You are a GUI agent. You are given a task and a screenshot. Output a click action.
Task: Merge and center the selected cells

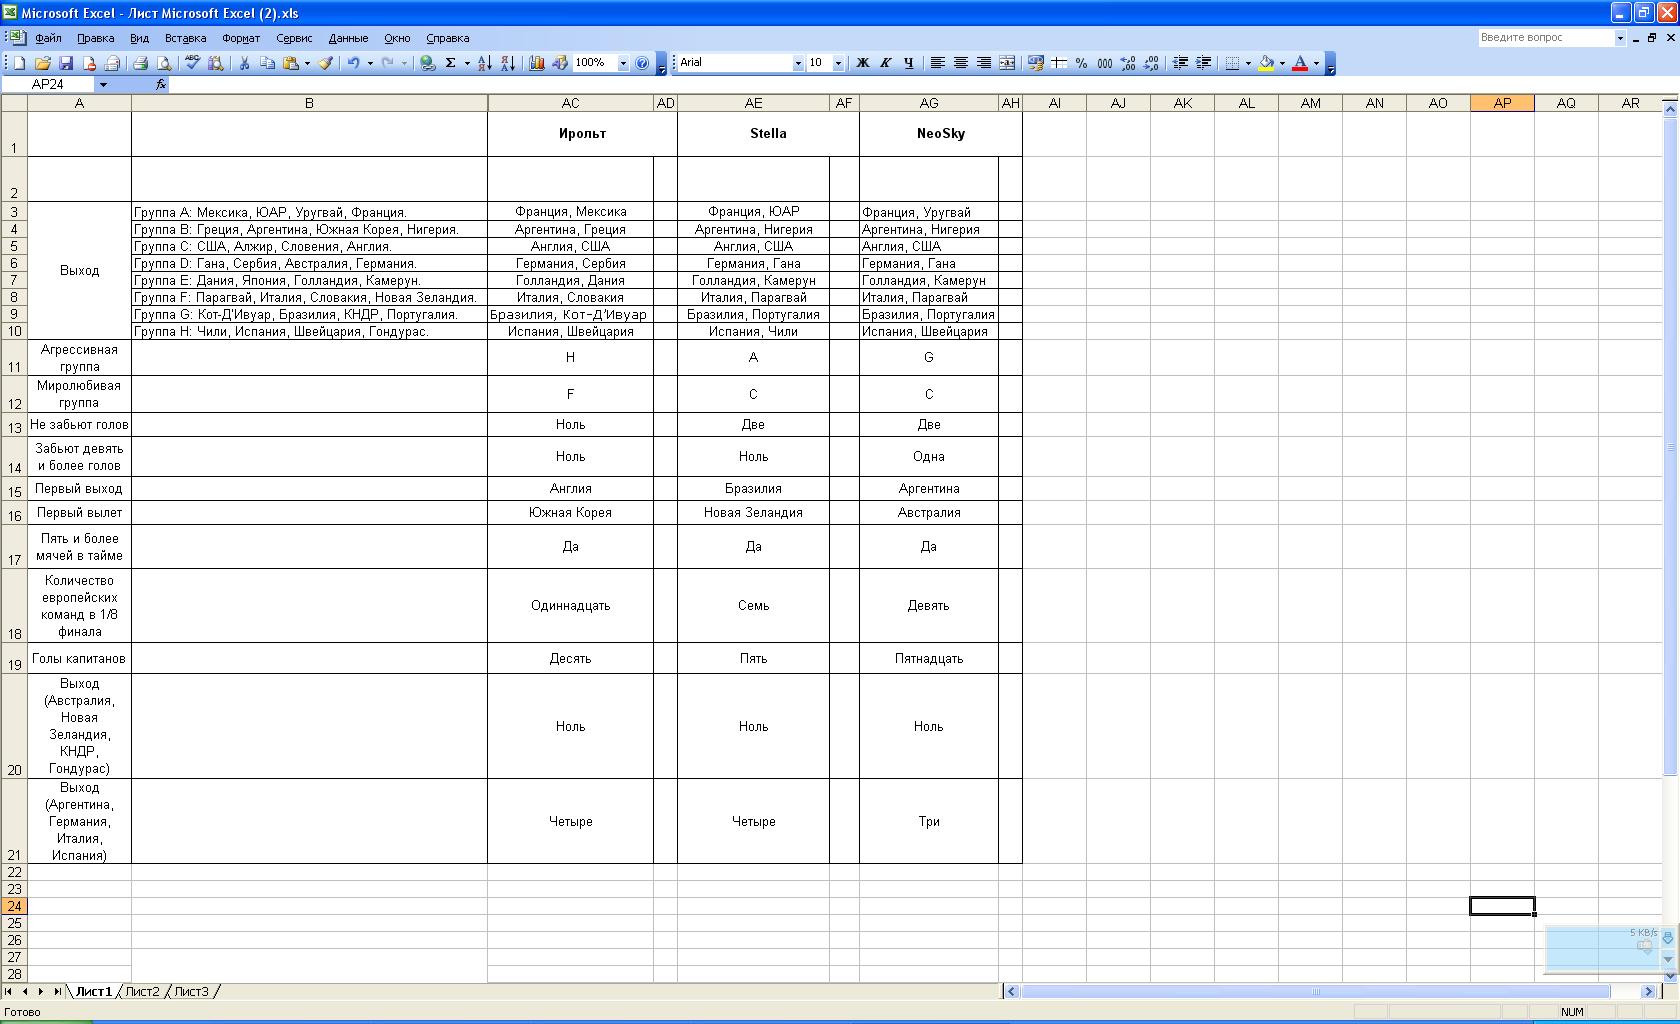(x=1007, y=63)
